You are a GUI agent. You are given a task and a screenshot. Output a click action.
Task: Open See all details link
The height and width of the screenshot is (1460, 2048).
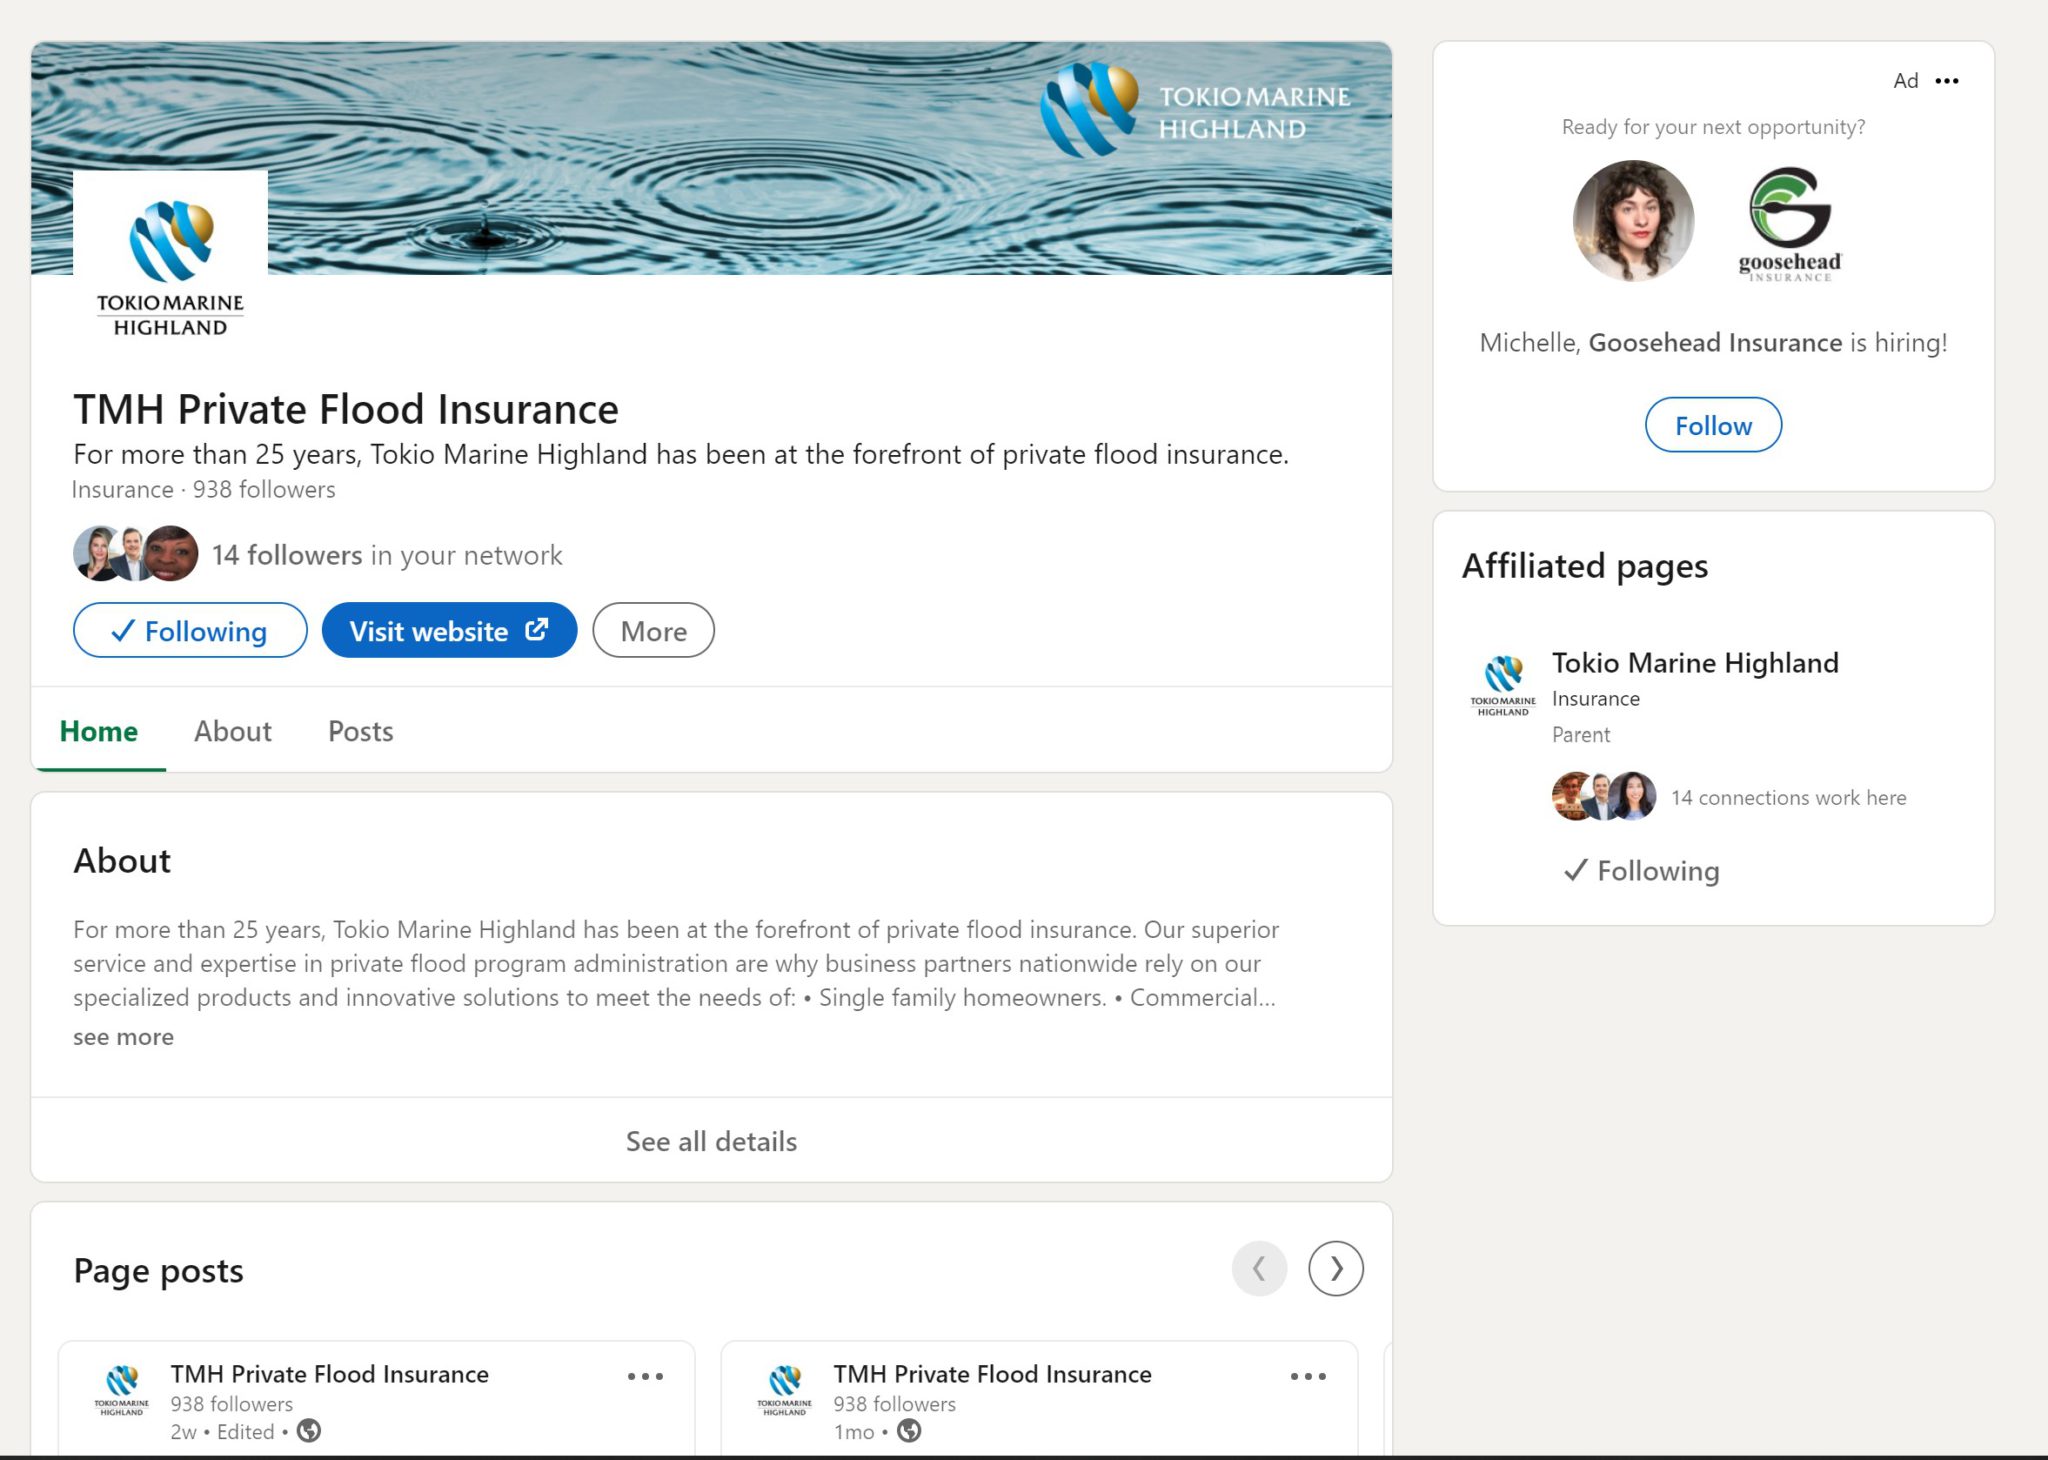tap(711, 1141)
